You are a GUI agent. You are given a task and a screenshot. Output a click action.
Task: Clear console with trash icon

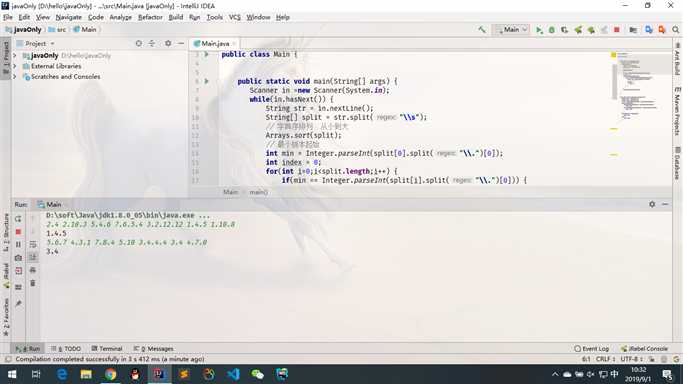click(33, 283)
